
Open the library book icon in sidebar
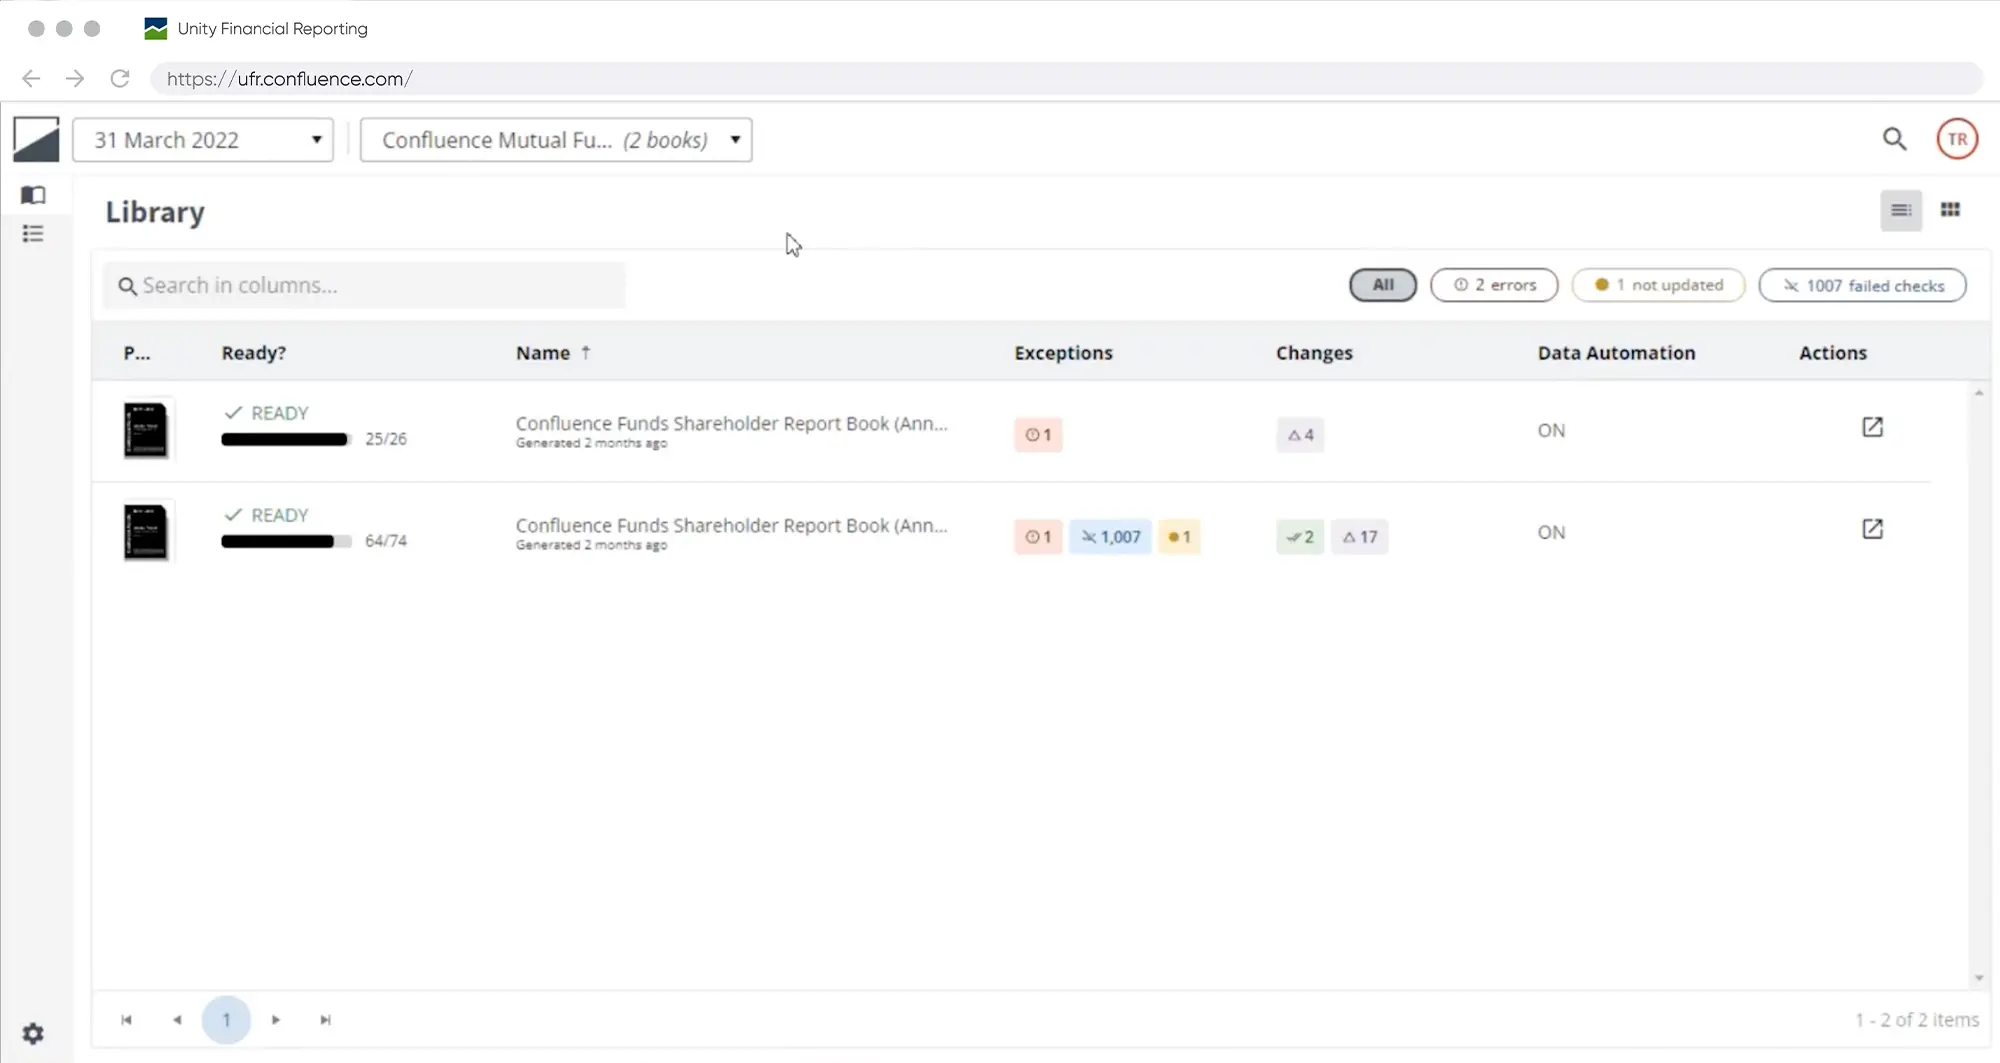tap(33, 195)
